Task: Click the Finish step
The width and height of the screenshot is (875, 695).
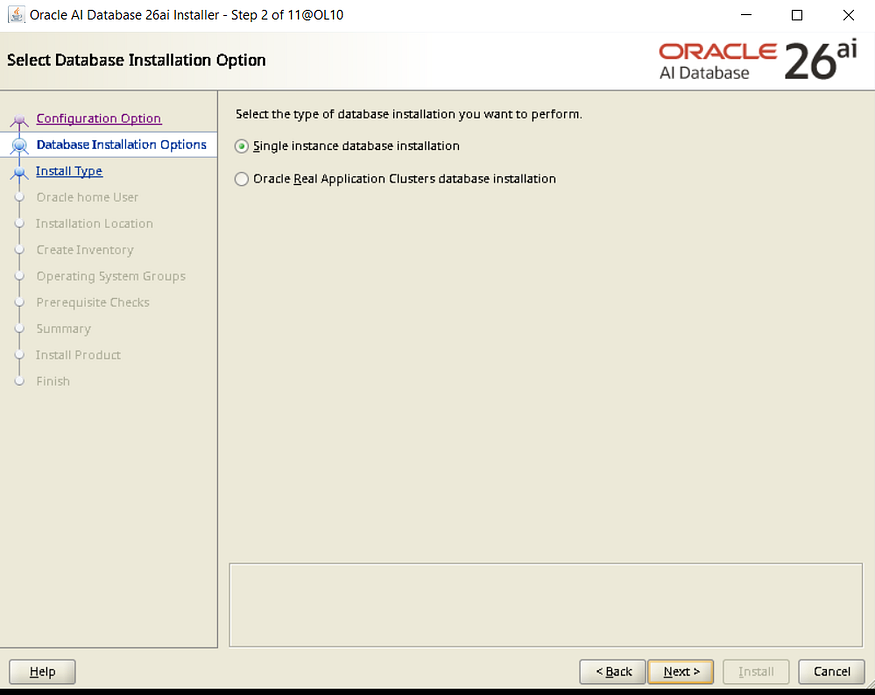Action: (53, 381)
